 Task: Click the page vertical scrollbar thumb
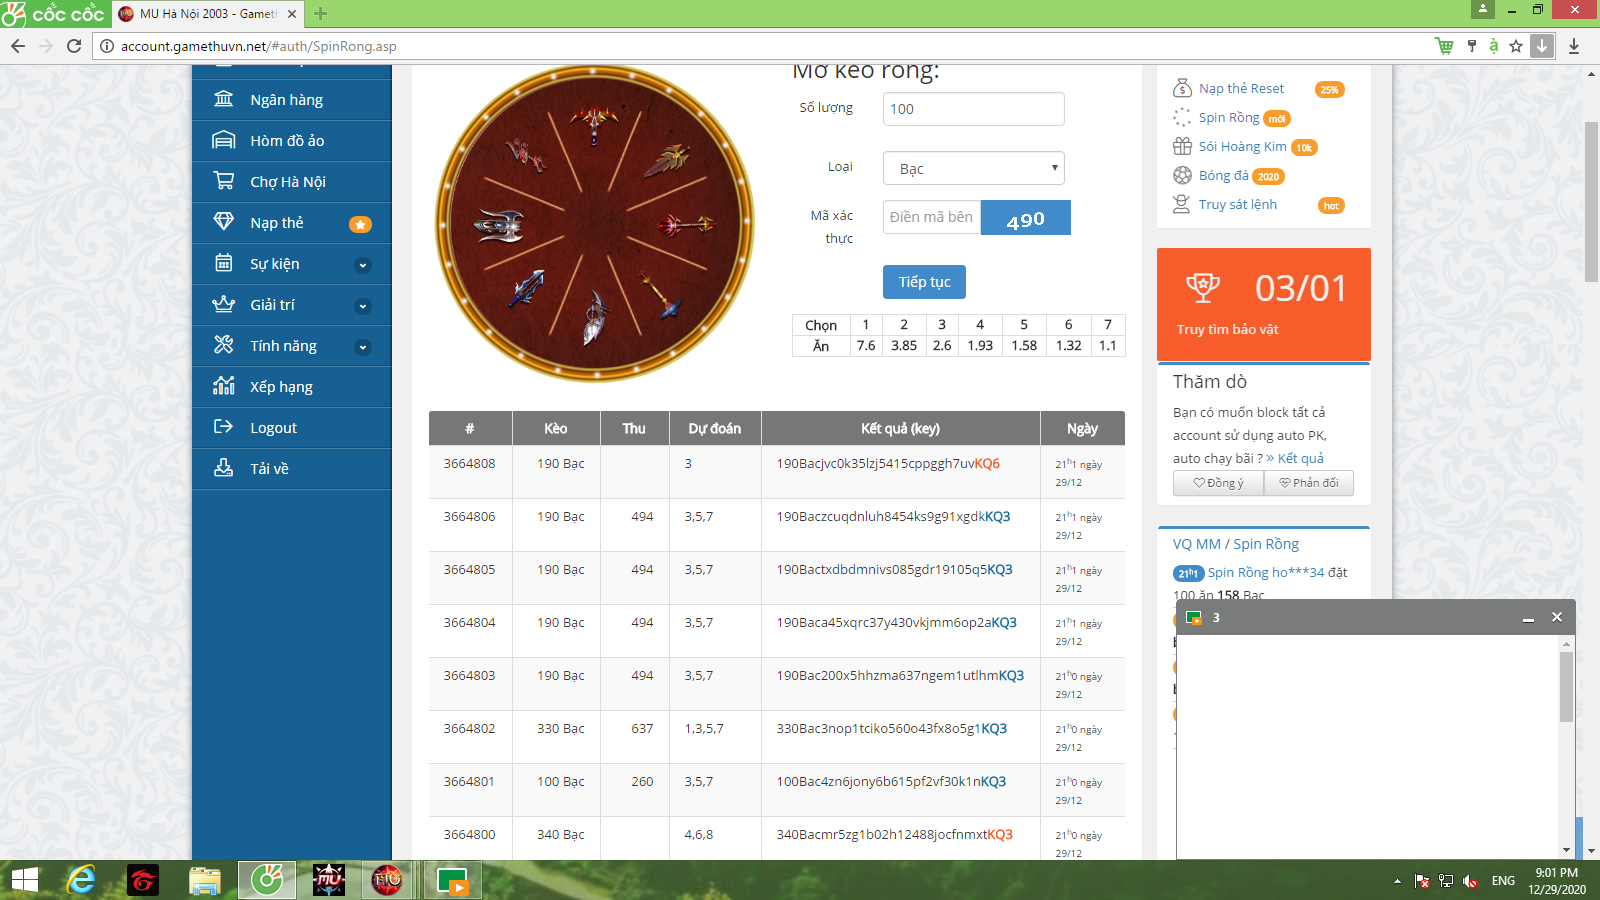coord(1591,200)
